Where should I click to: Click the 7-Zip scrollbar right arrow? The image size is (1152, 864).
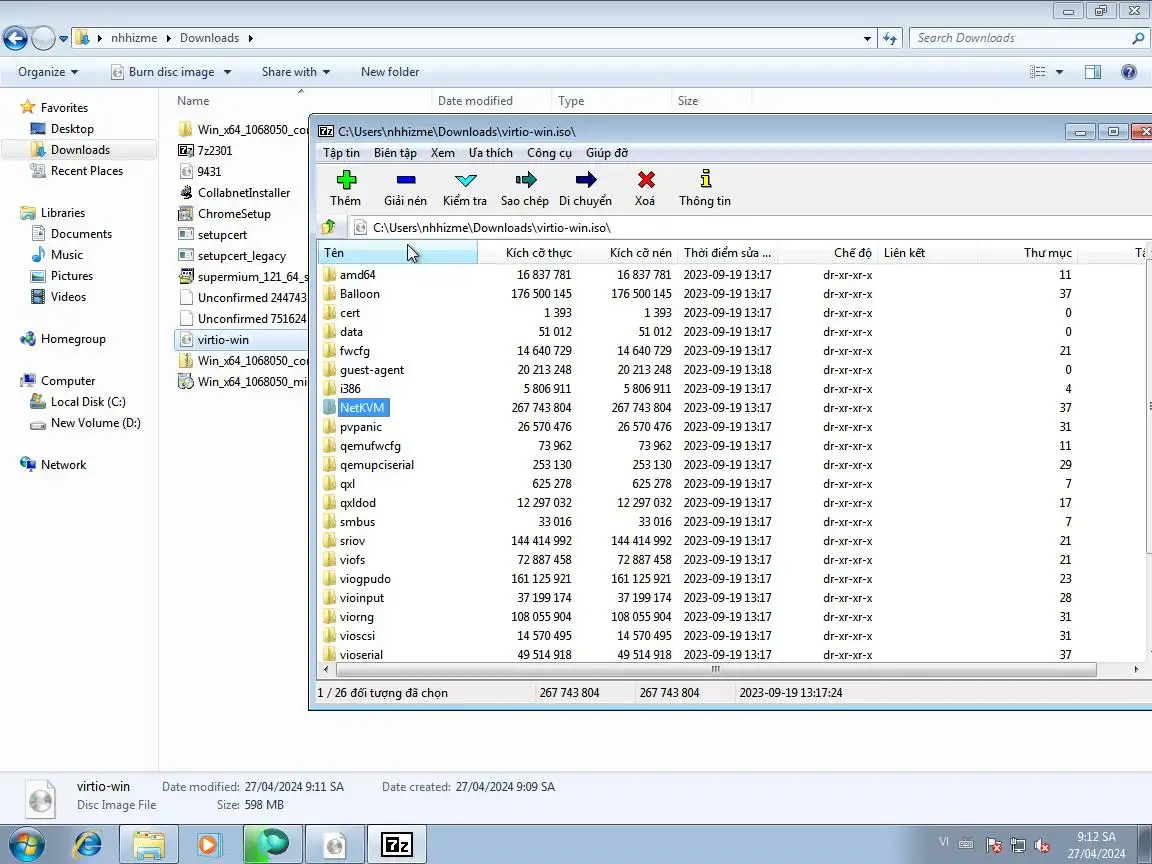[x=1136, y=669]
